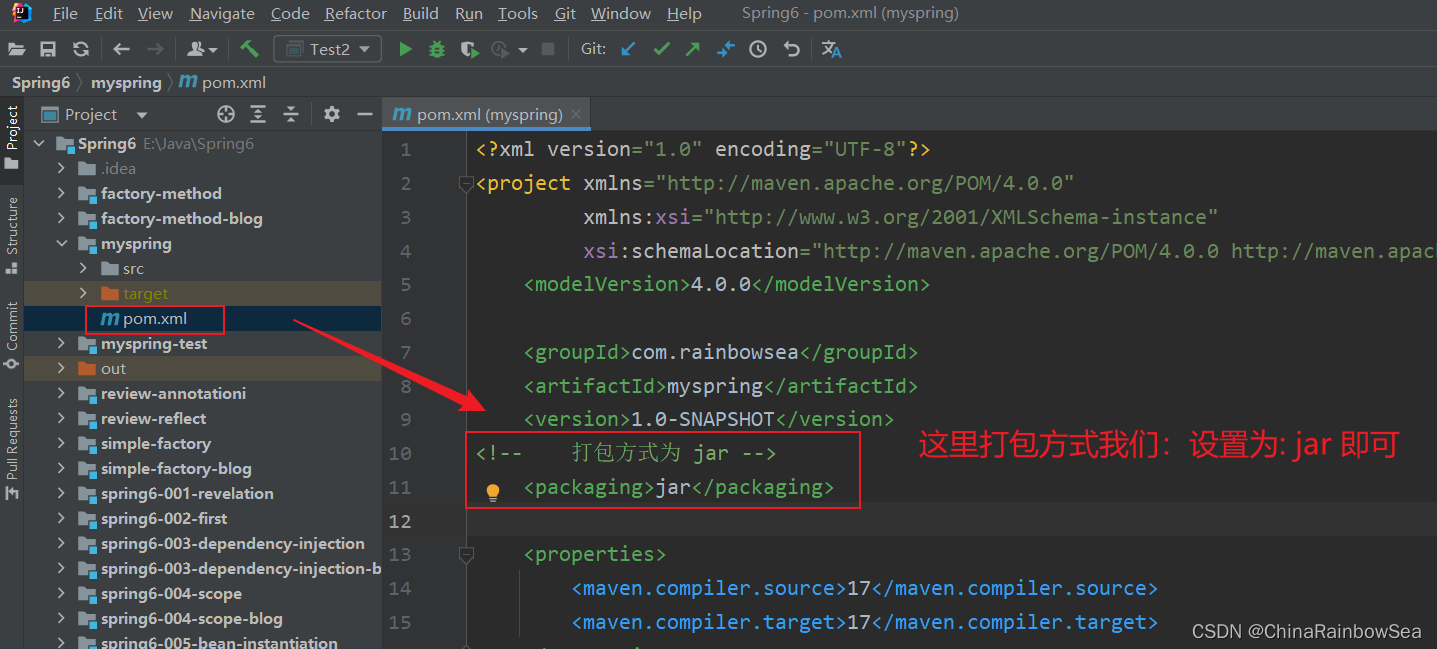The height and width of the screenshot is (649, 1437).
Task: Click the yellow lightbulb intention icon
Action: point(493,492)
